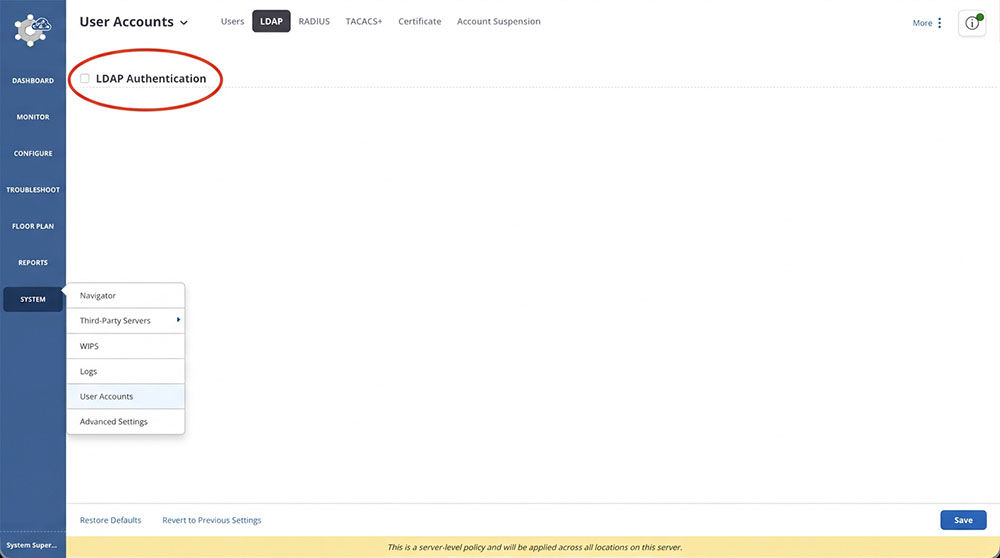Open Dashboard in the sidebar
Viewport: 1000px width, 558px height.
33,81
